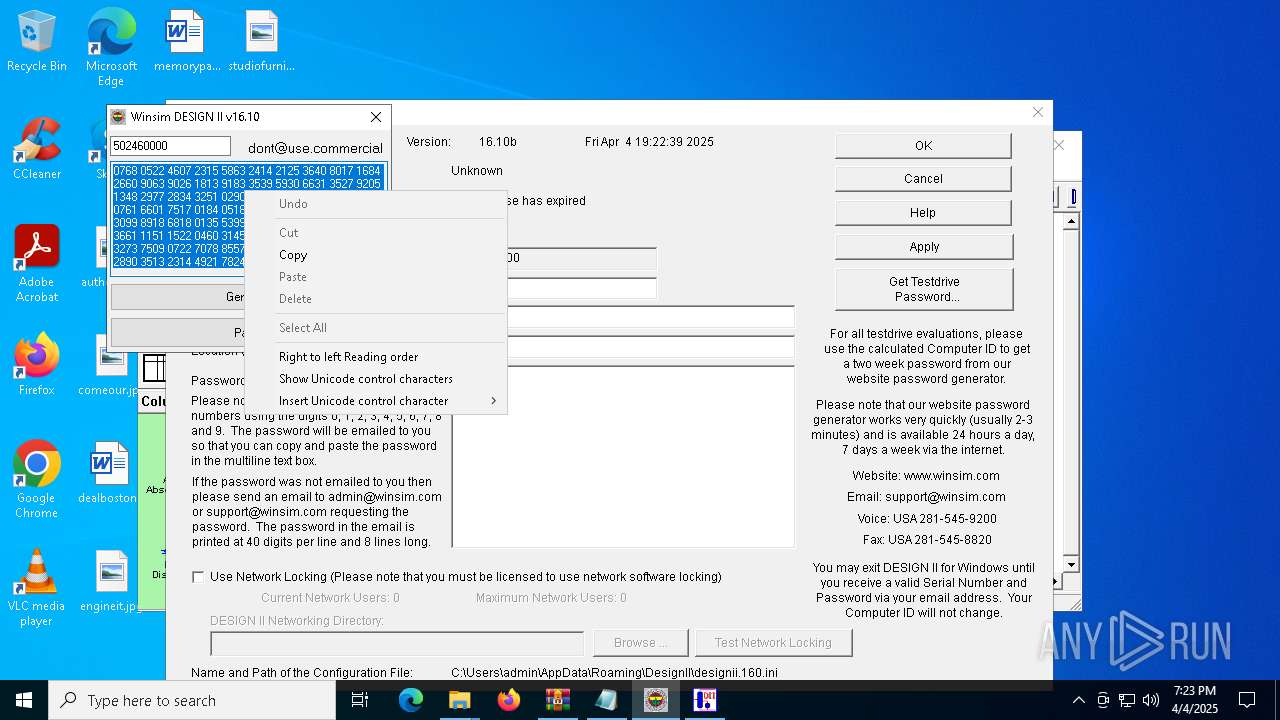Open Recycle Bin desktop icon
Image resolution: width=1280 pixels, height=720 pixels.
(37, 41)
